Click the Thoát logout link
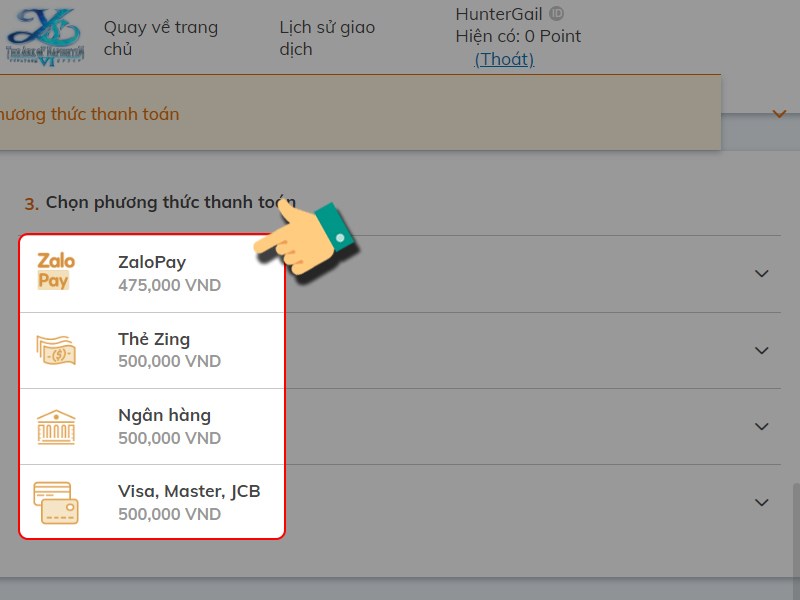The image size is (800, 600). pos(504,59)
